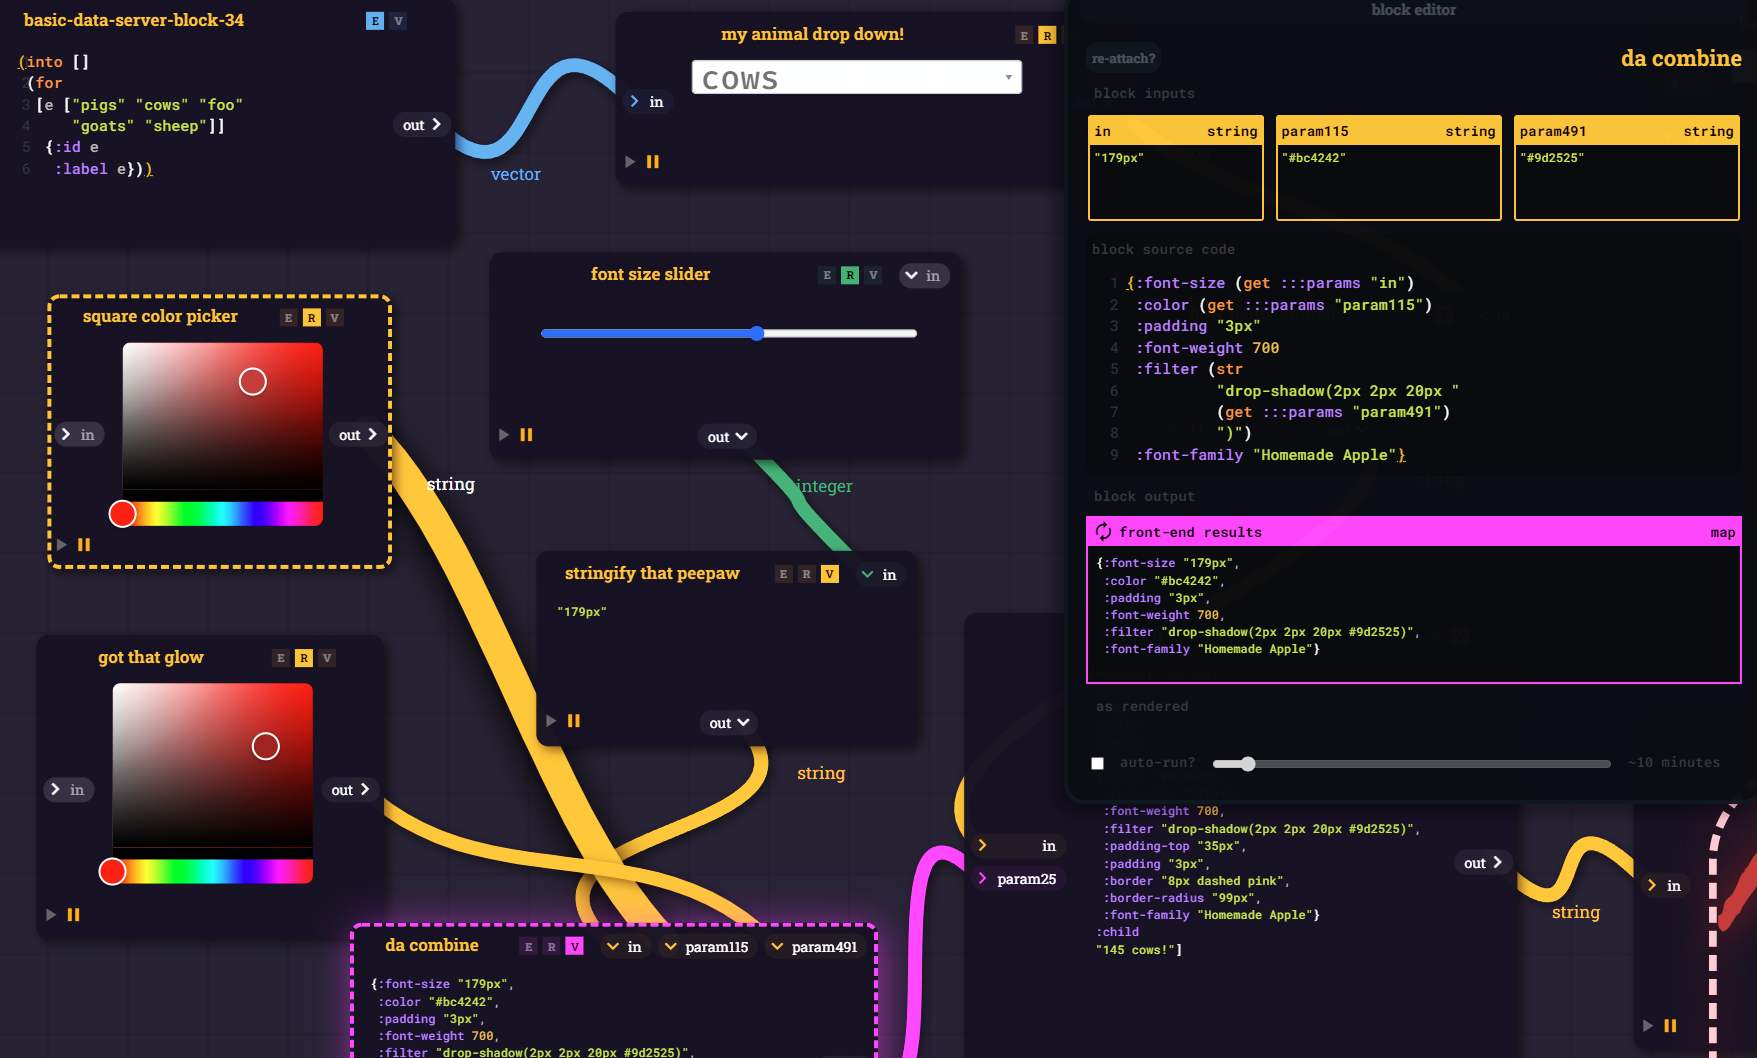This screenshot has width=1757, height=1058.
Task: Click pause icon in font size slider block
Action: (527, 434)
